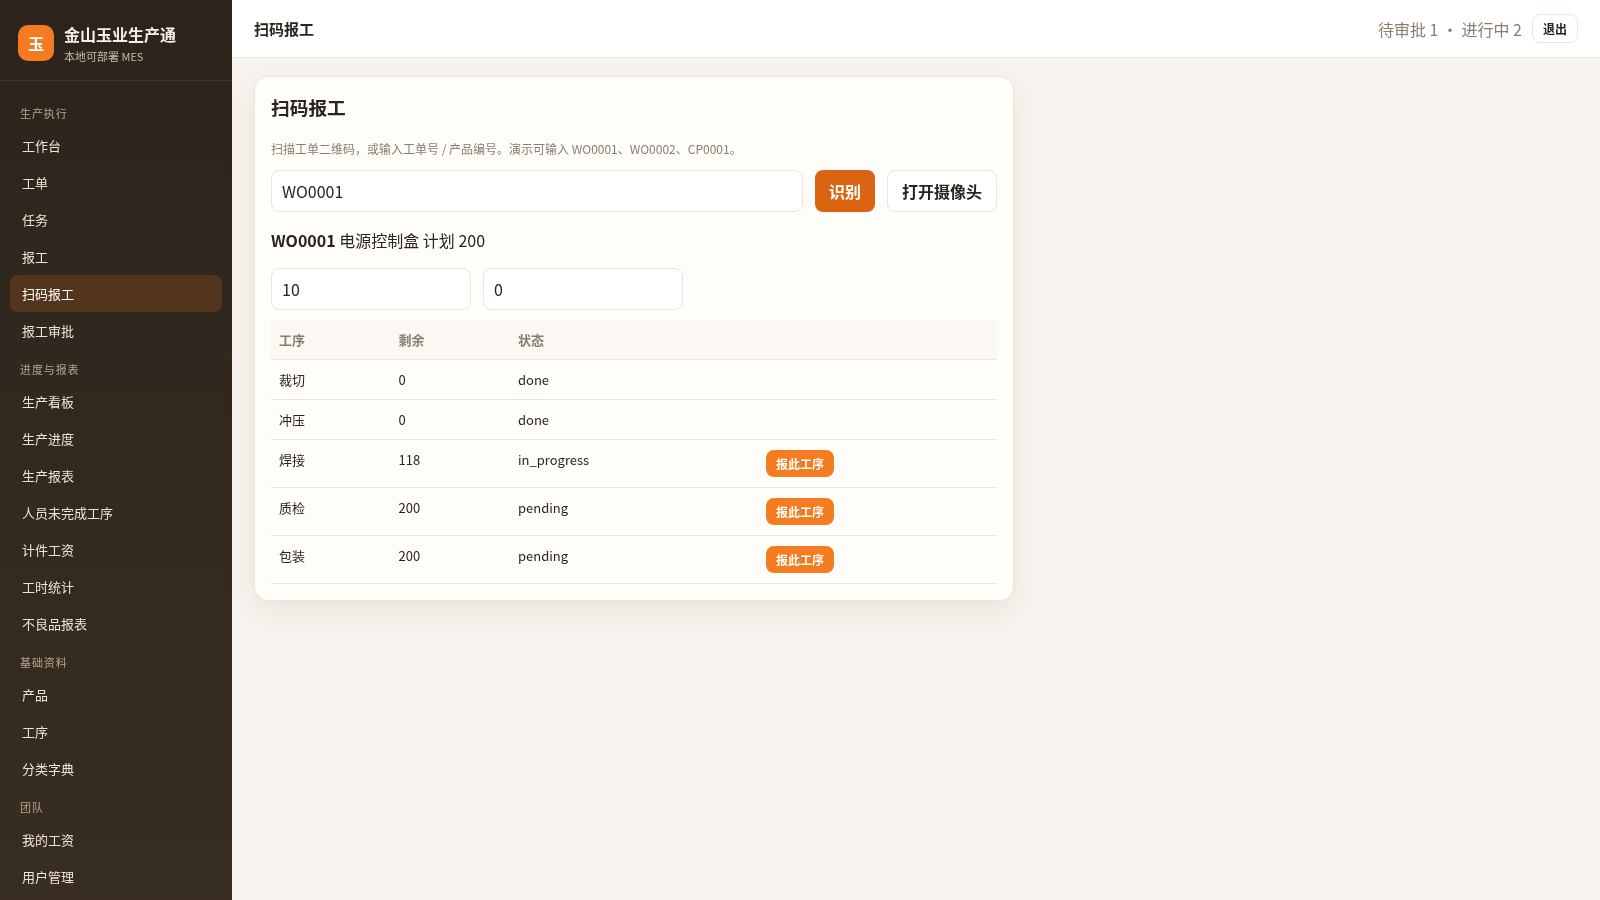Open 分类字典 page
The height and width of the screenshot is (900, 1600).
(116, 770)
